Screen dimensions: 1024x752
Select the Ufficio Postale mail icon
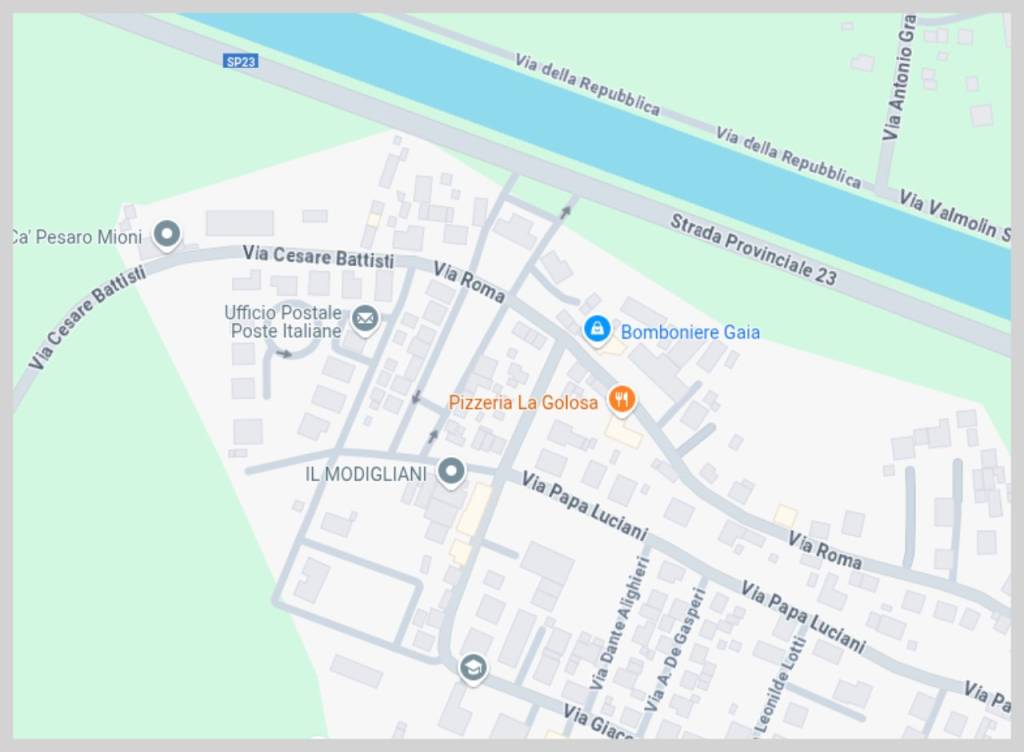[x=365, y=319]
